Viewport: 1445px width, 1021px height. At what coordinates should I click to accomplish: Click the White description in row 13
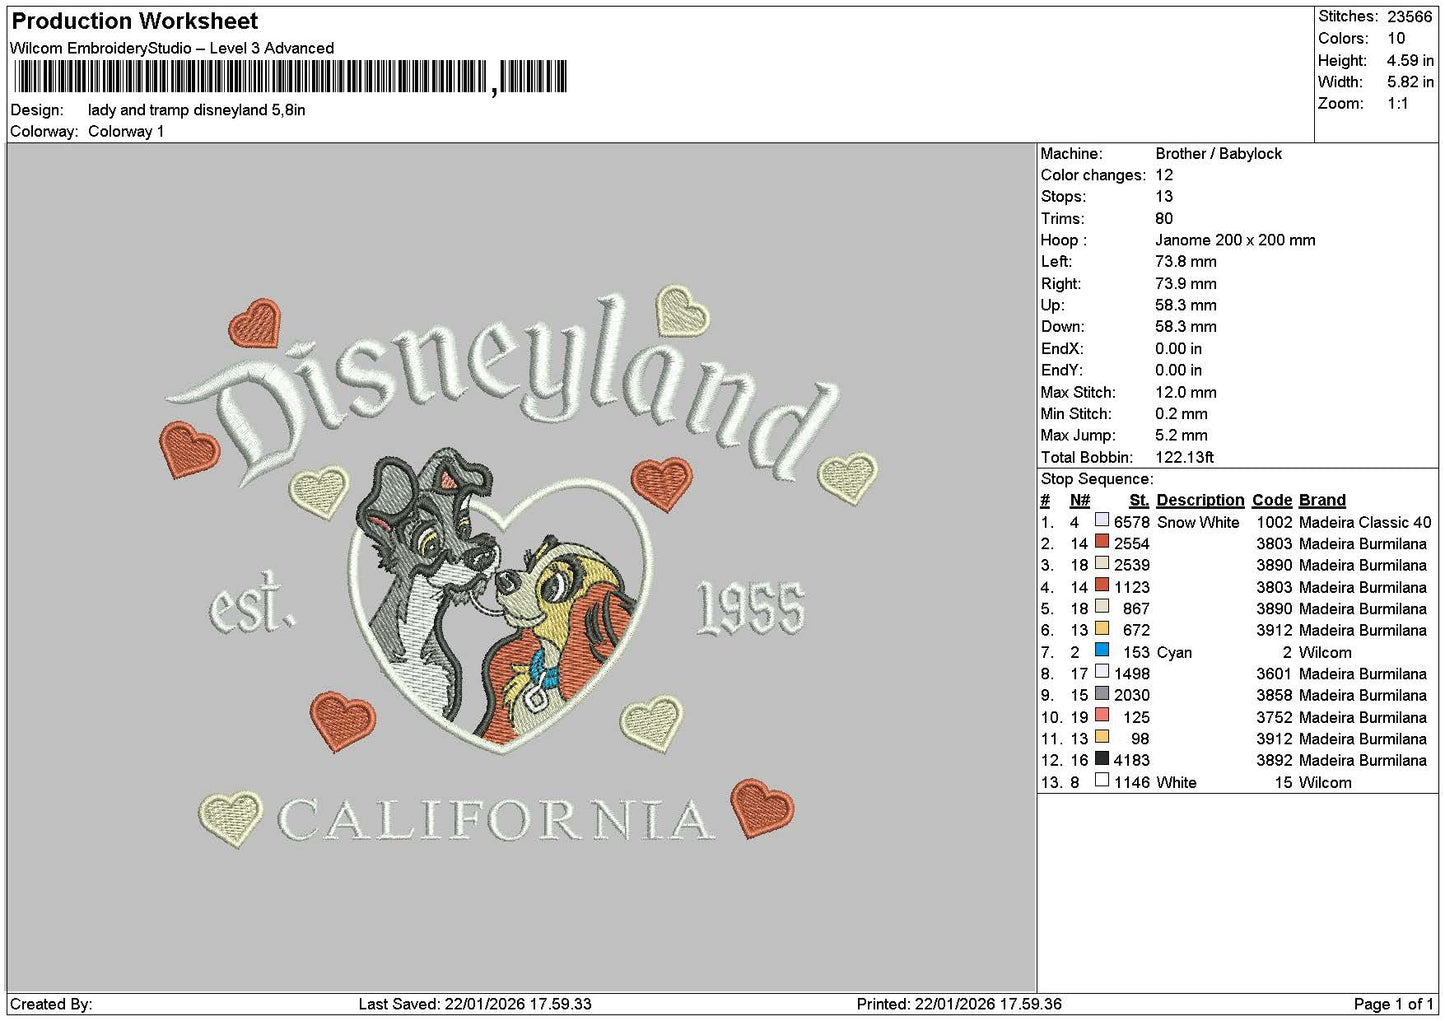1176,782
